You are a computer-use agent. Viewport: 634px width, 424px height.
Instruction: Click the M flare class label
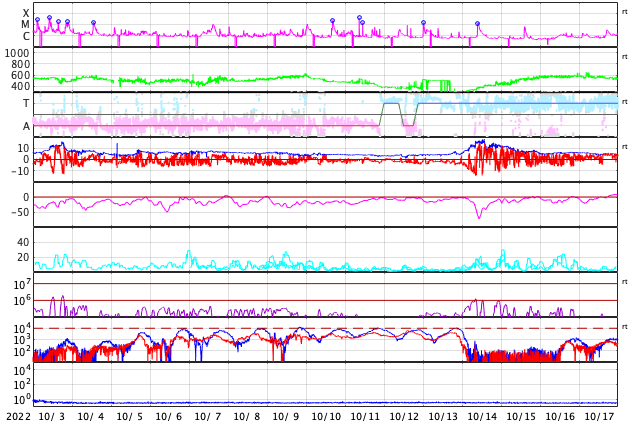(25, 25)
